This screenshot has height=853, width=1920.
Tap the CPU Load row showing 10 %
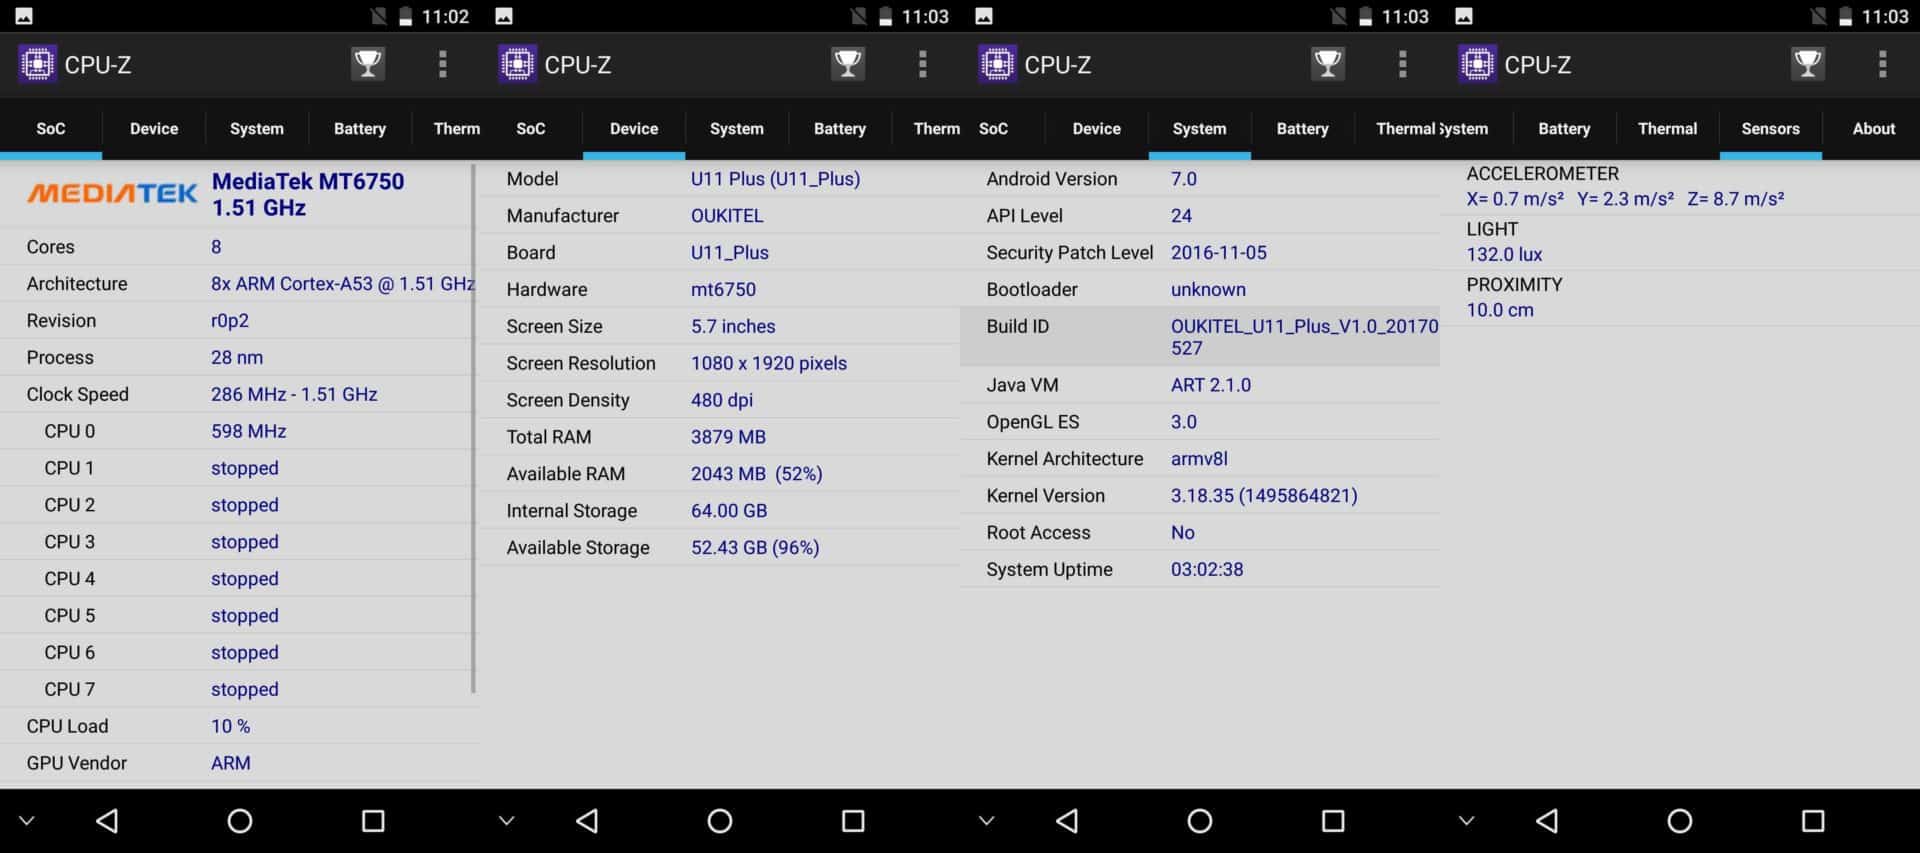tap(240, 726)
